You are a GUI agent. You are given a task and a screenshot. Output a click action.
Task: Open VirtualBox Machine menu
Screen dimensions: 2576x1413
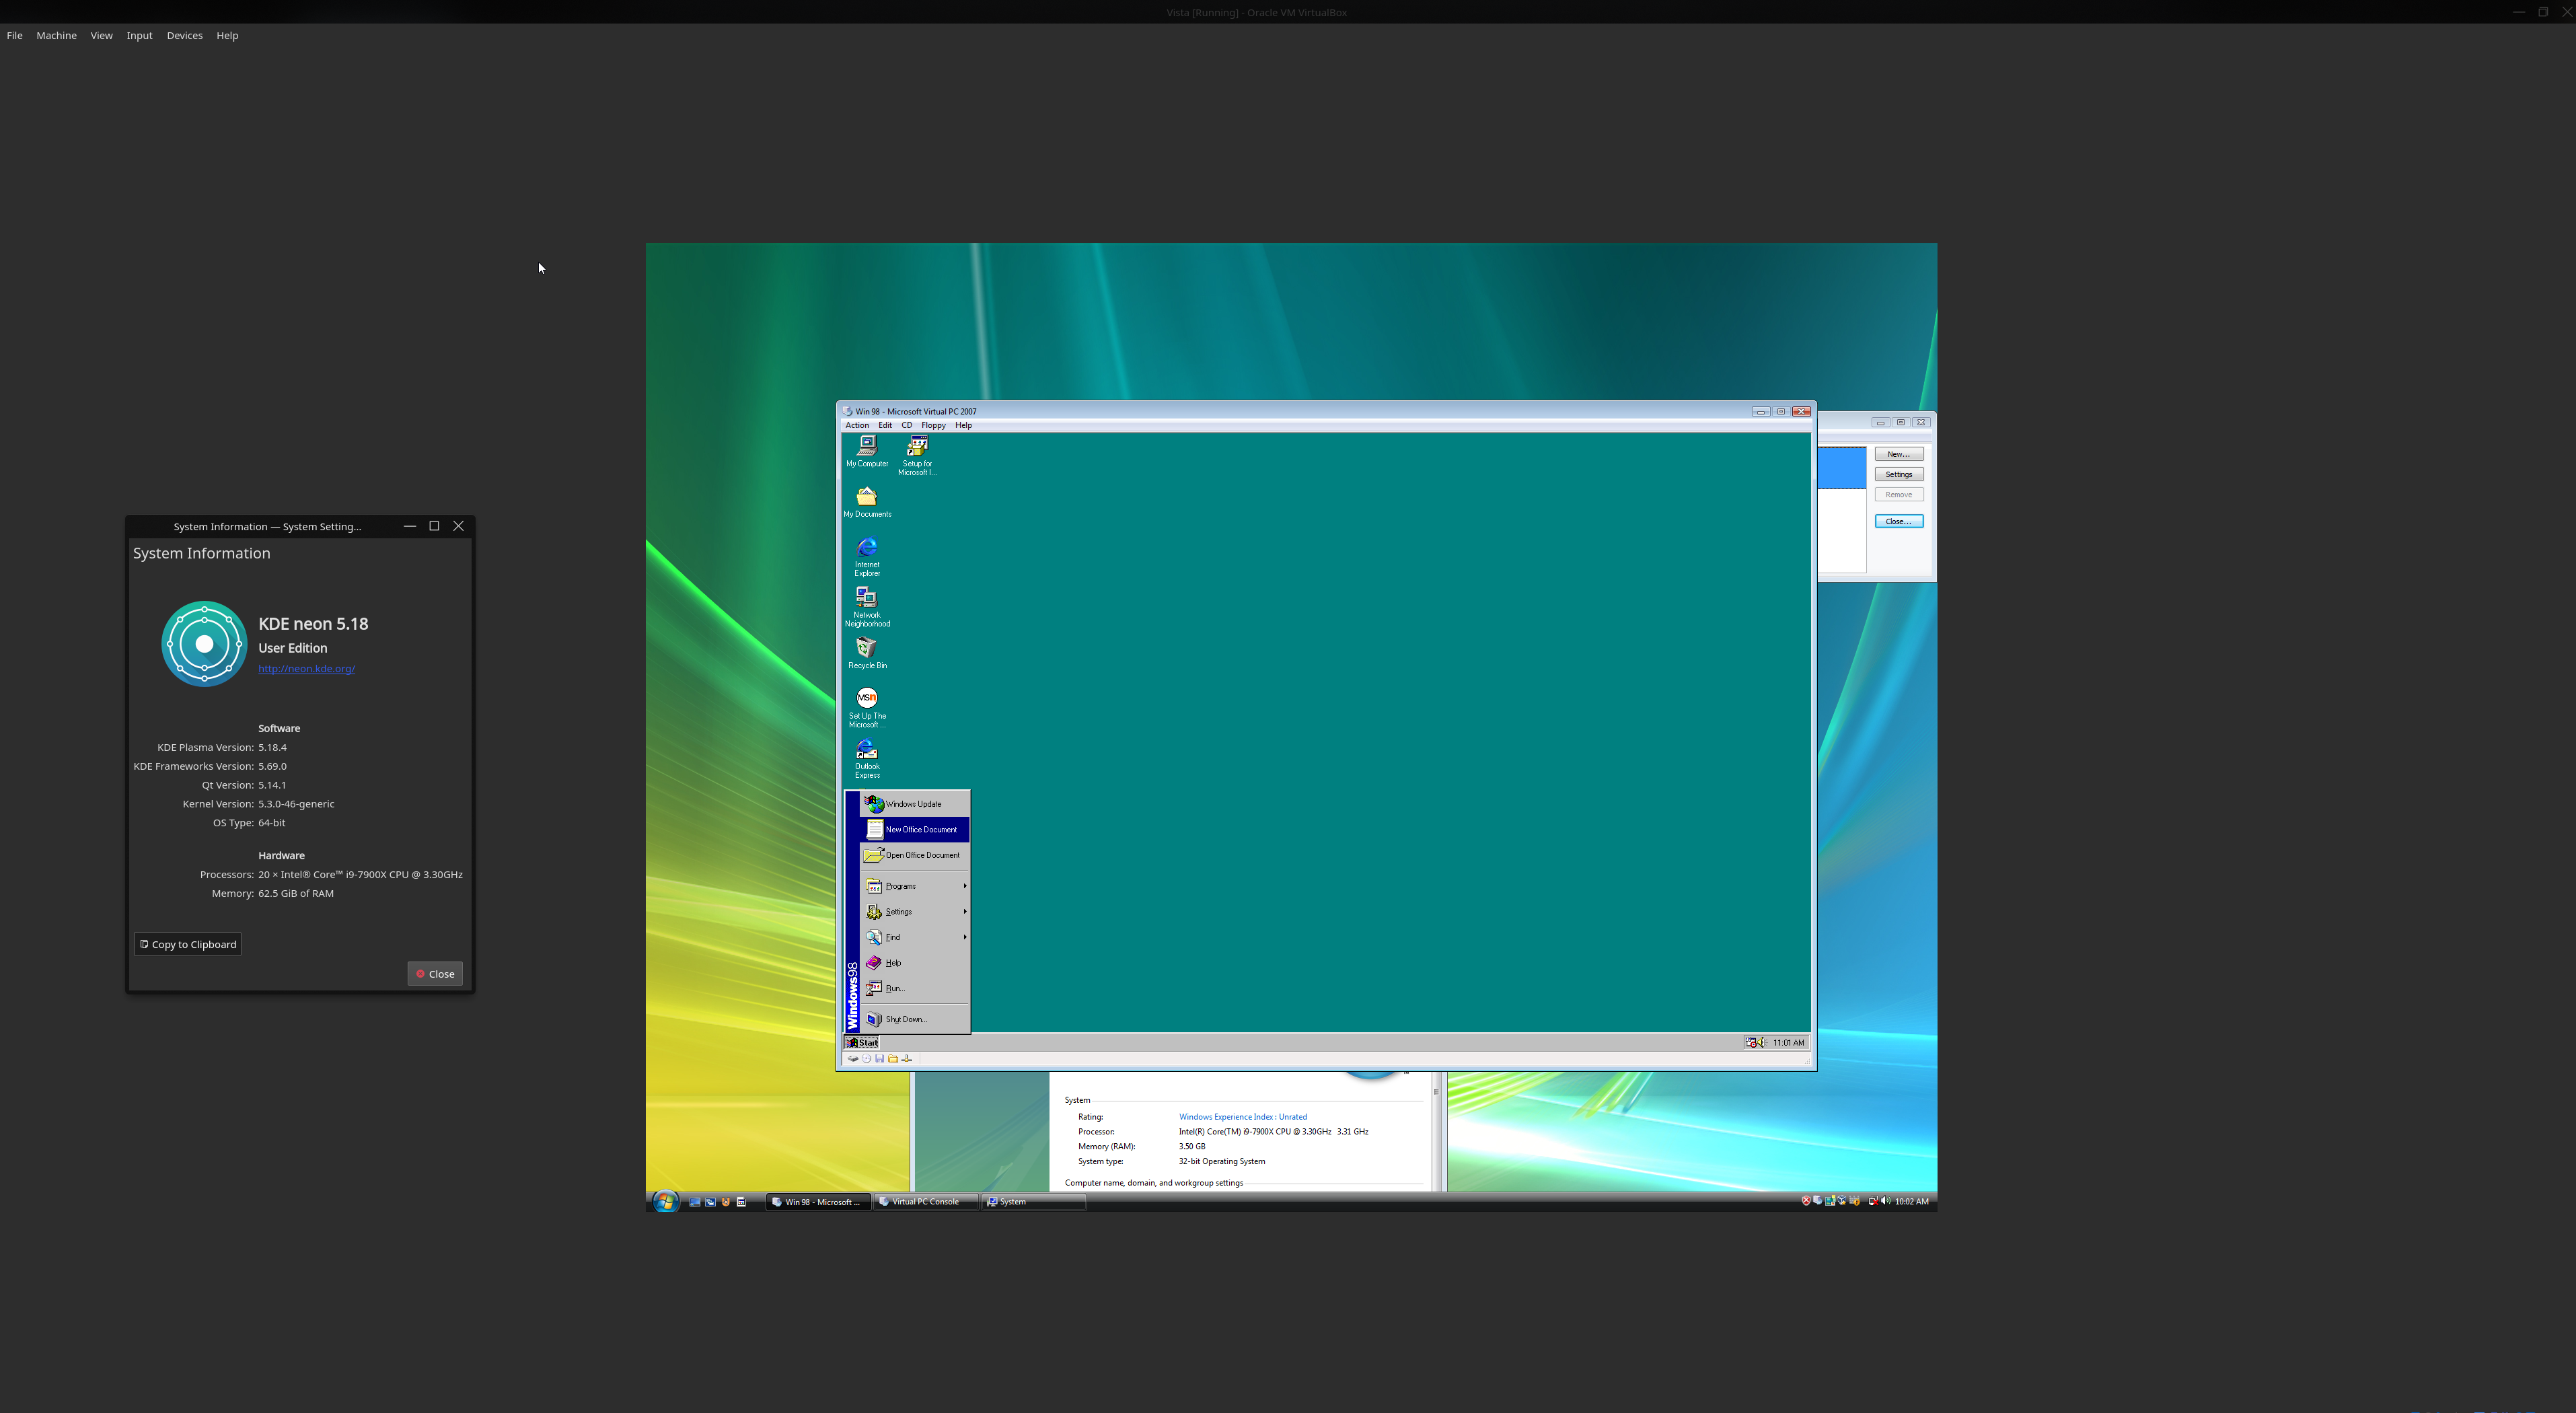pyautogui.click(x=56, y=35)
